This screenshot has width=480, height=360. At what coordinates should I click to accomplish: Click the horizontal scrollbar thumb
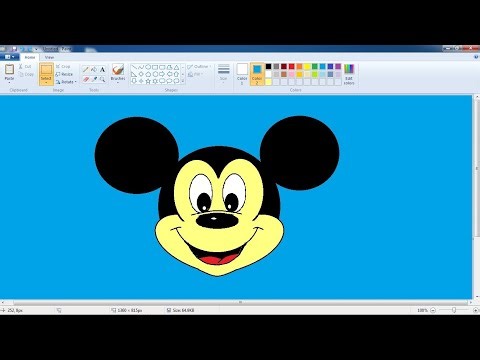click(x=240, y=302)
